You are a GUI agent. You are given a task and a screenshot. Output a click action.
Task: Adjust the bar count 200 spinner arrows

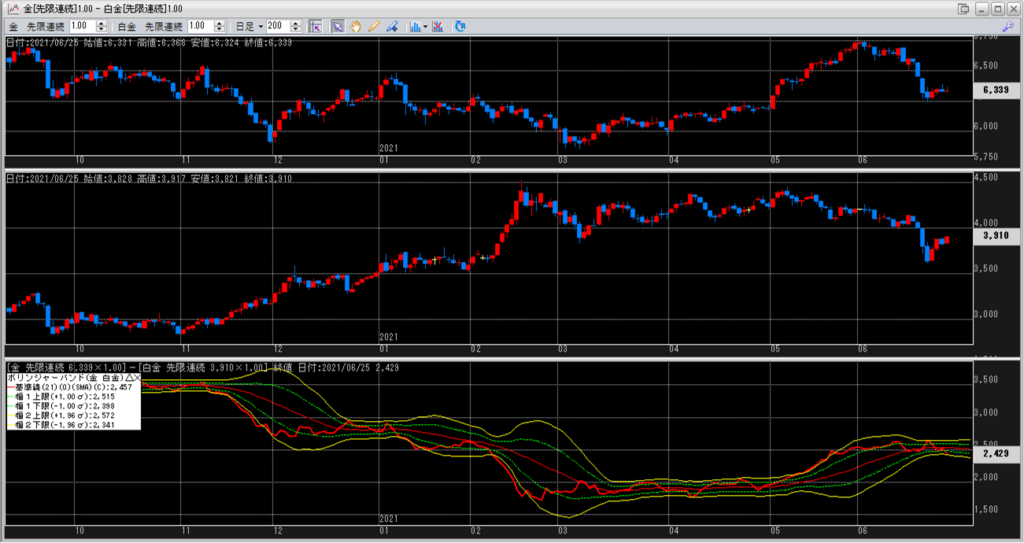[297, 25]
